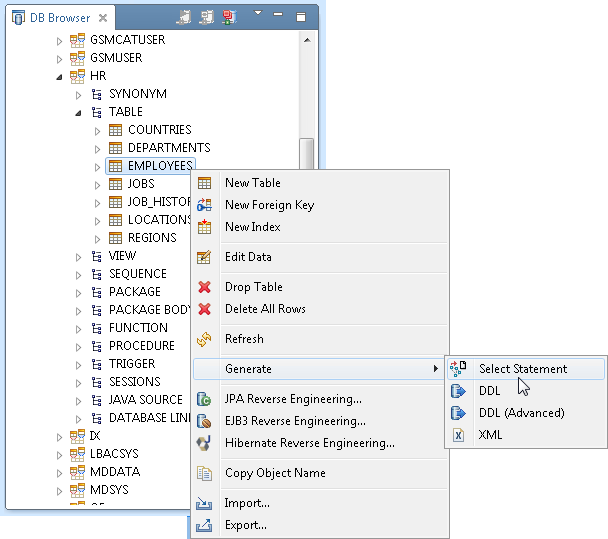
Task: Open the DB Browser view menu dropdown arrow
Action: (x=257, y=14)
